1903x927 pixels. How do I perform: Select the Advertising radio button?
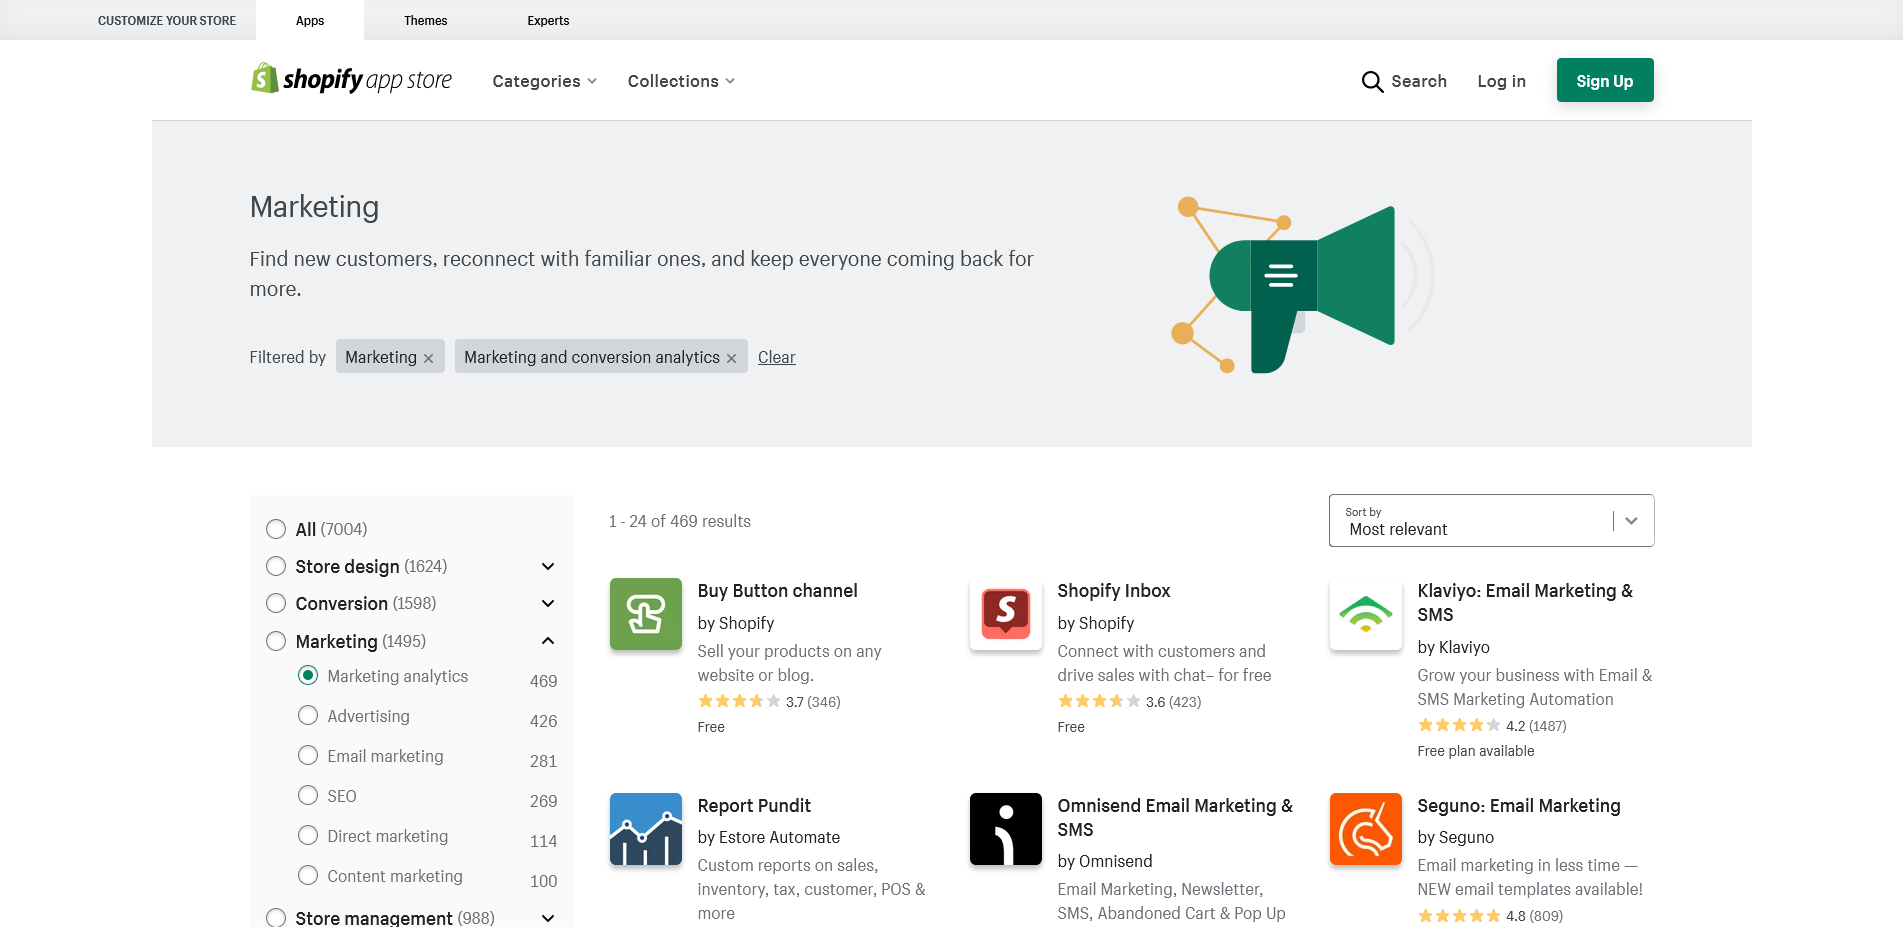click(x=308, y=716)
